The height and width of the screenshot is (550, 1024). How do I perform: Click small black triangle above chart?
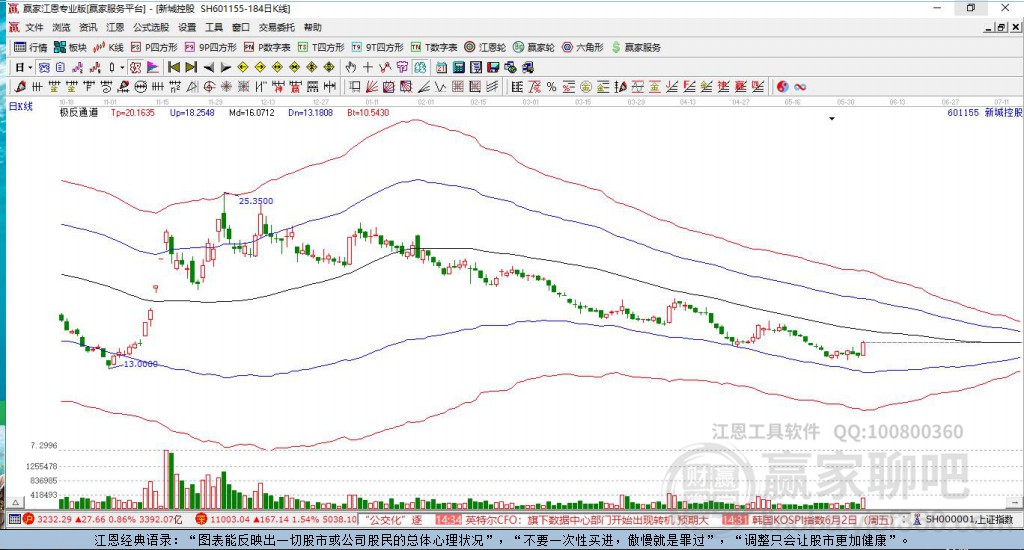(832, 119)
